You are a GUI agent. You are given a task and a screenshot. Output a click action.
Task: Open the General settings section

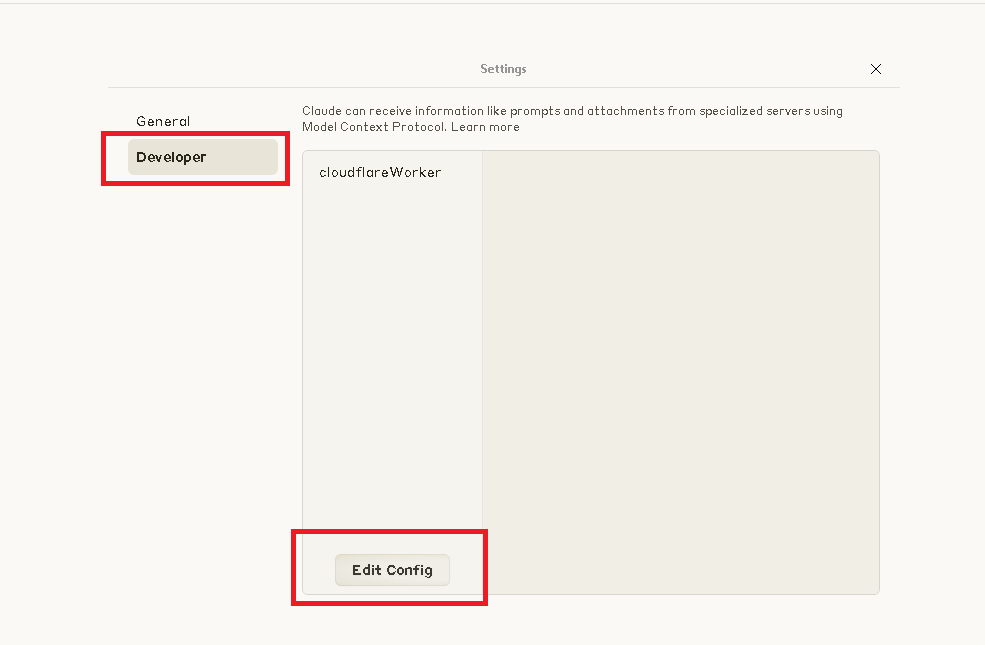pos(163,121)
